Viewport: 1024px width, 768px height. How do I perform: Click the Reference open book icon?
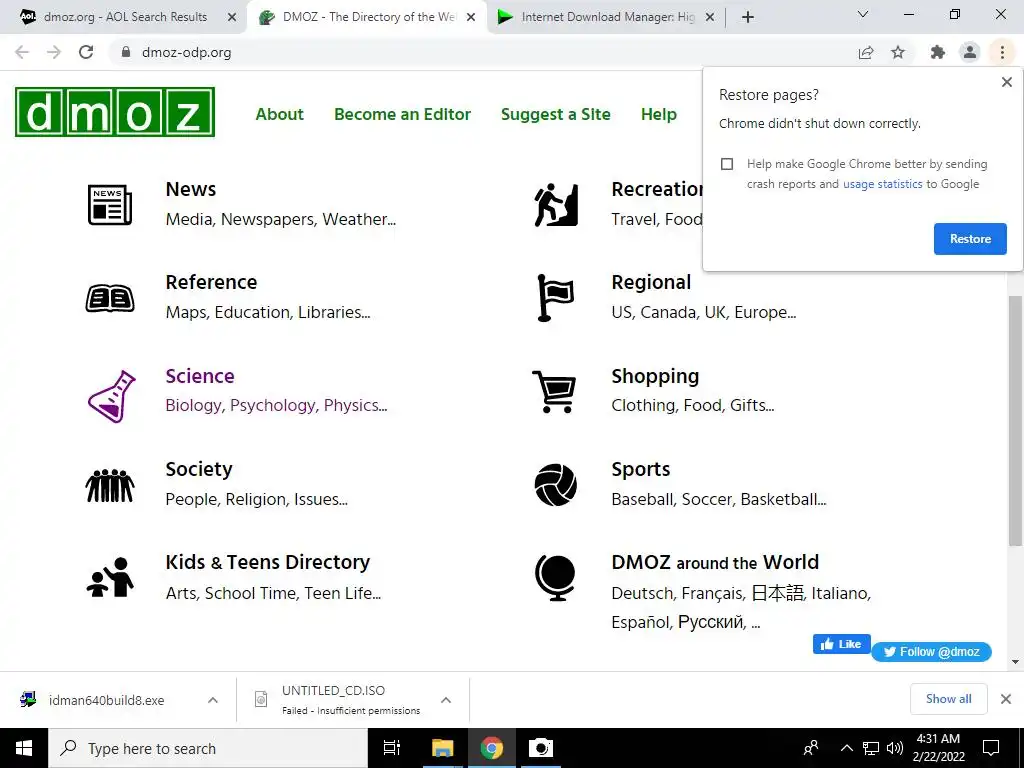110,298
